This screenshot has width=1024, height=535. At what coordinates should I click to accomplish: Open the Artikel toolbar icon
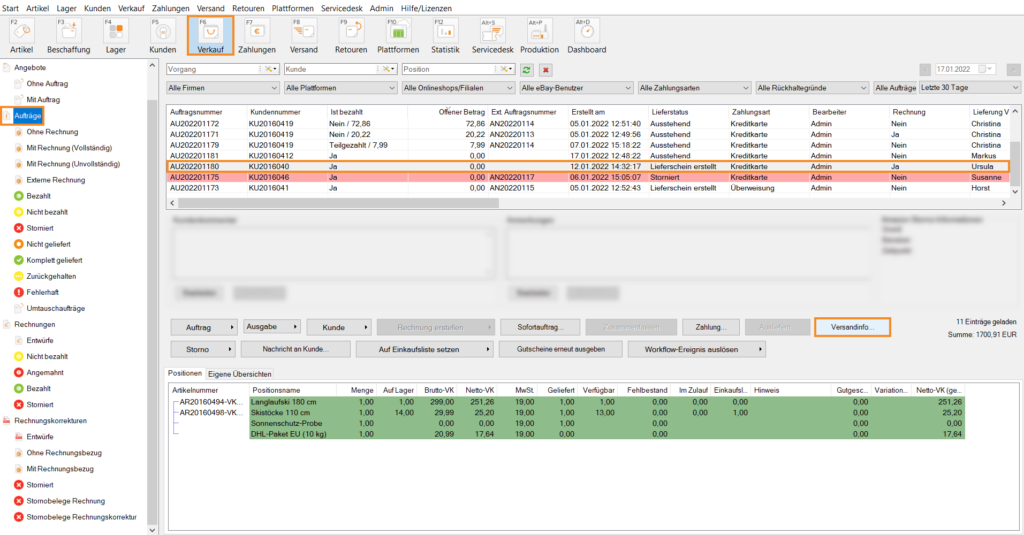point(22,35)
